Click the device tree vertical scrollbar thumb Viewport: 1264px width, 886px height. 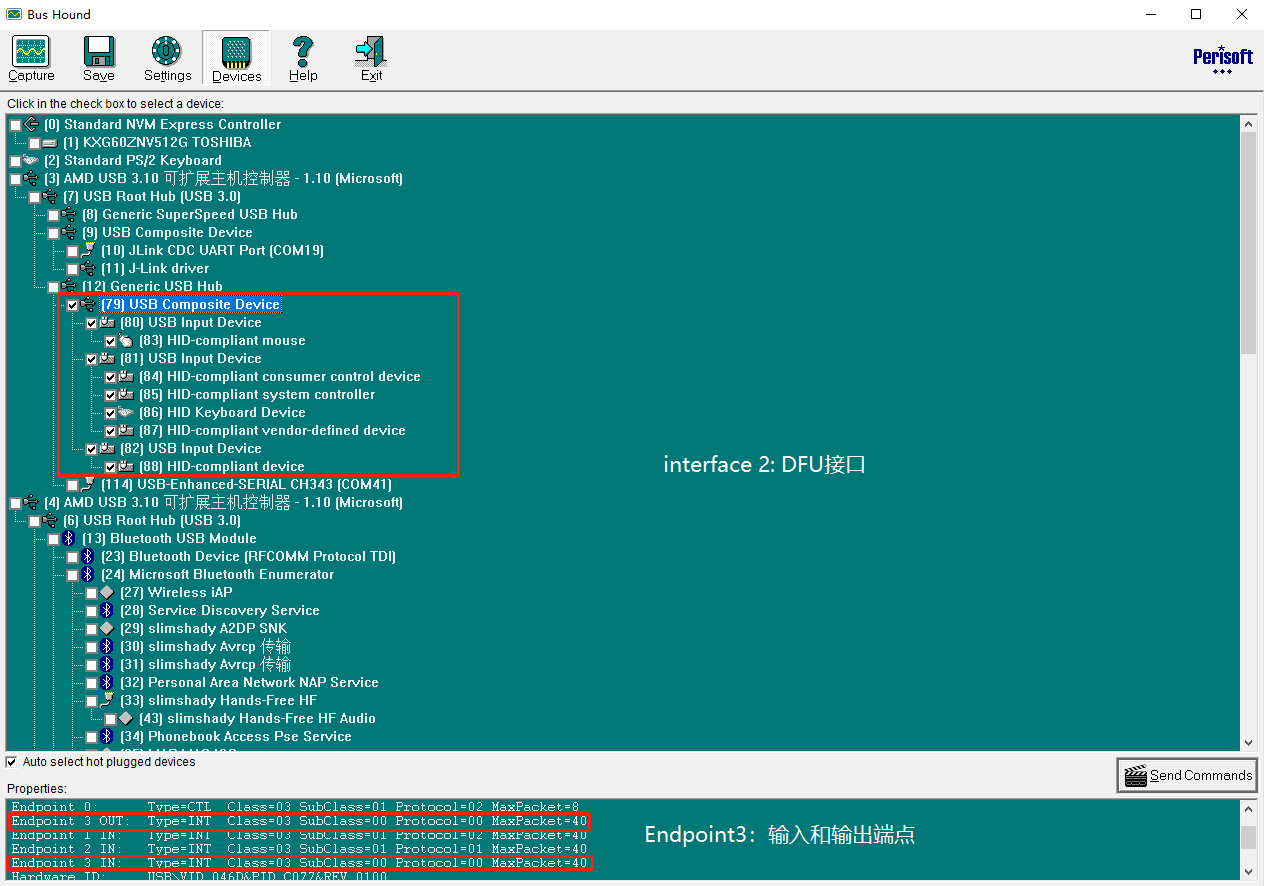(x=1248, y=243)
